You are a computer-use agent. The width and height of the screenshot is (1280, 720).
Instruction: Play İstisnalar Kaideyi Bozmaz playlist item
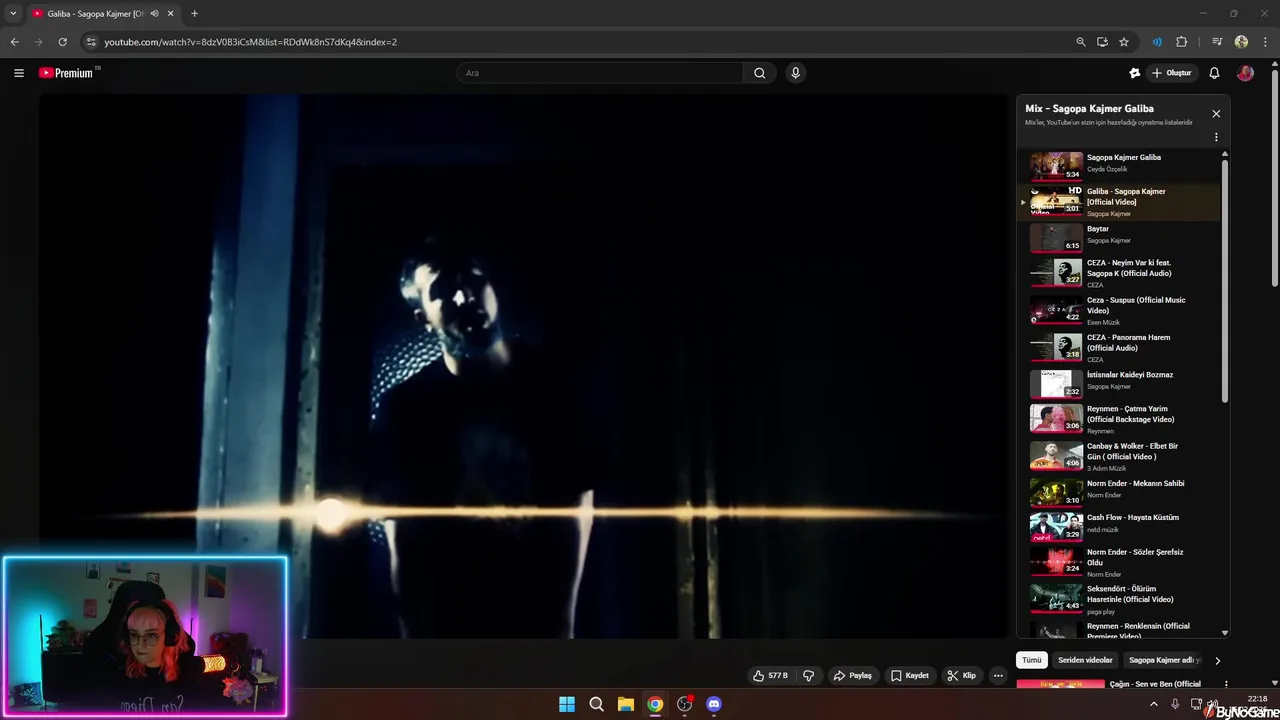coord(1119,383)
